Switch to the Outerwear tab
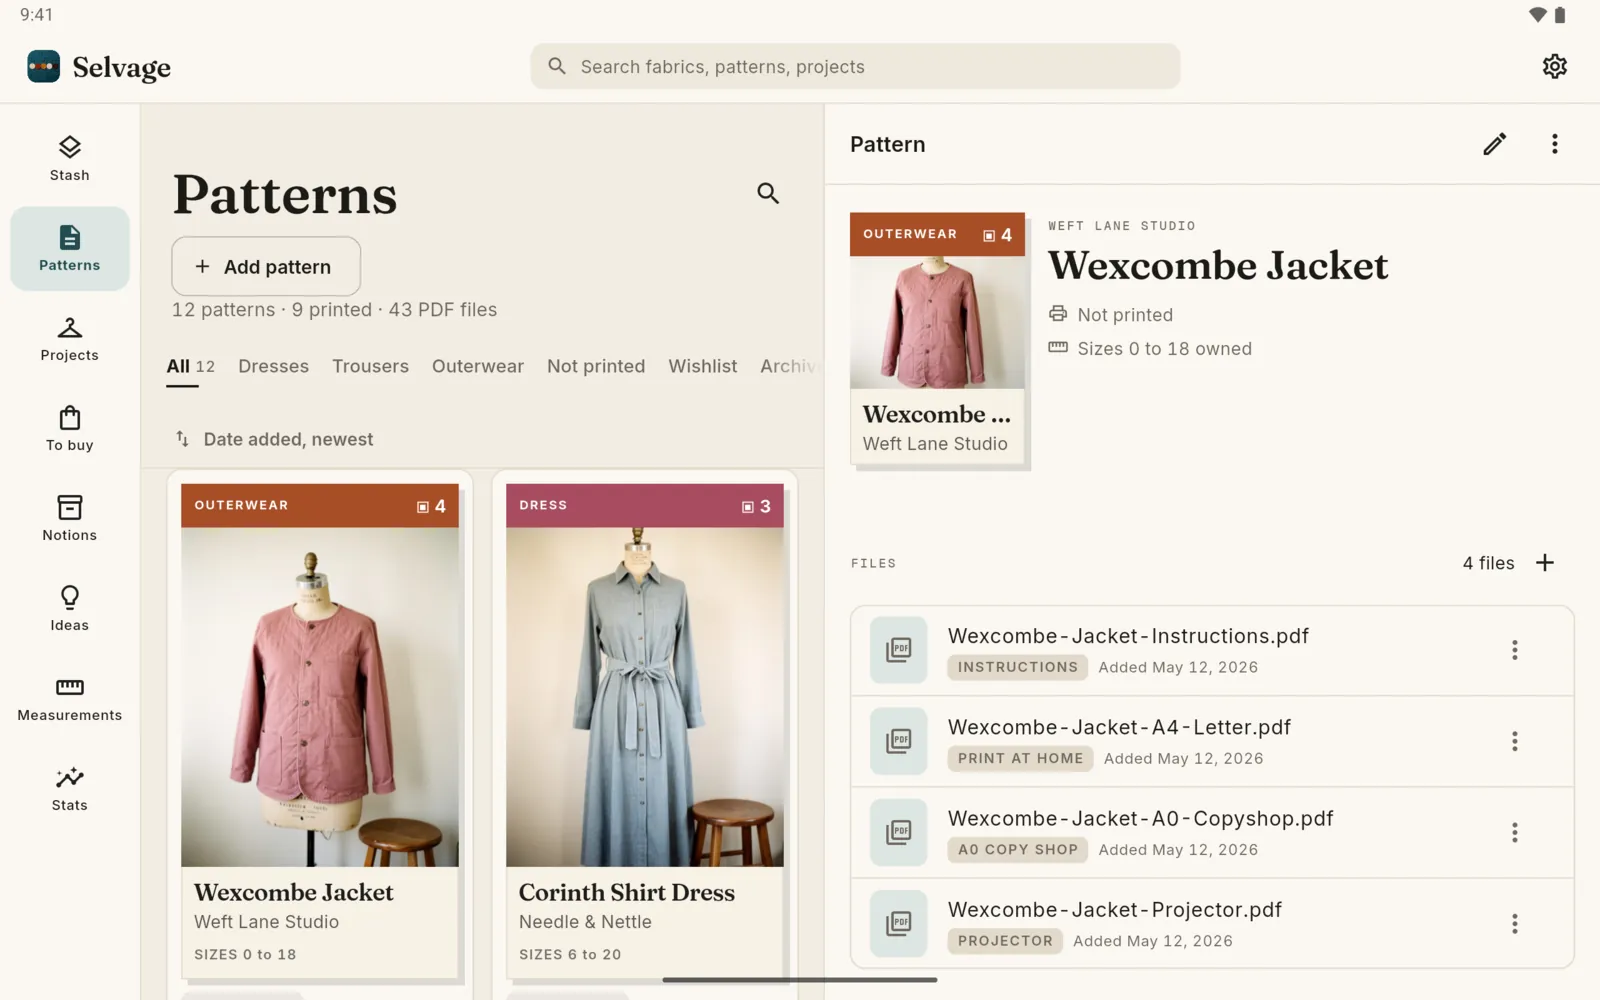Screen dimensions: 1600x1000 [x=478, y=366]
